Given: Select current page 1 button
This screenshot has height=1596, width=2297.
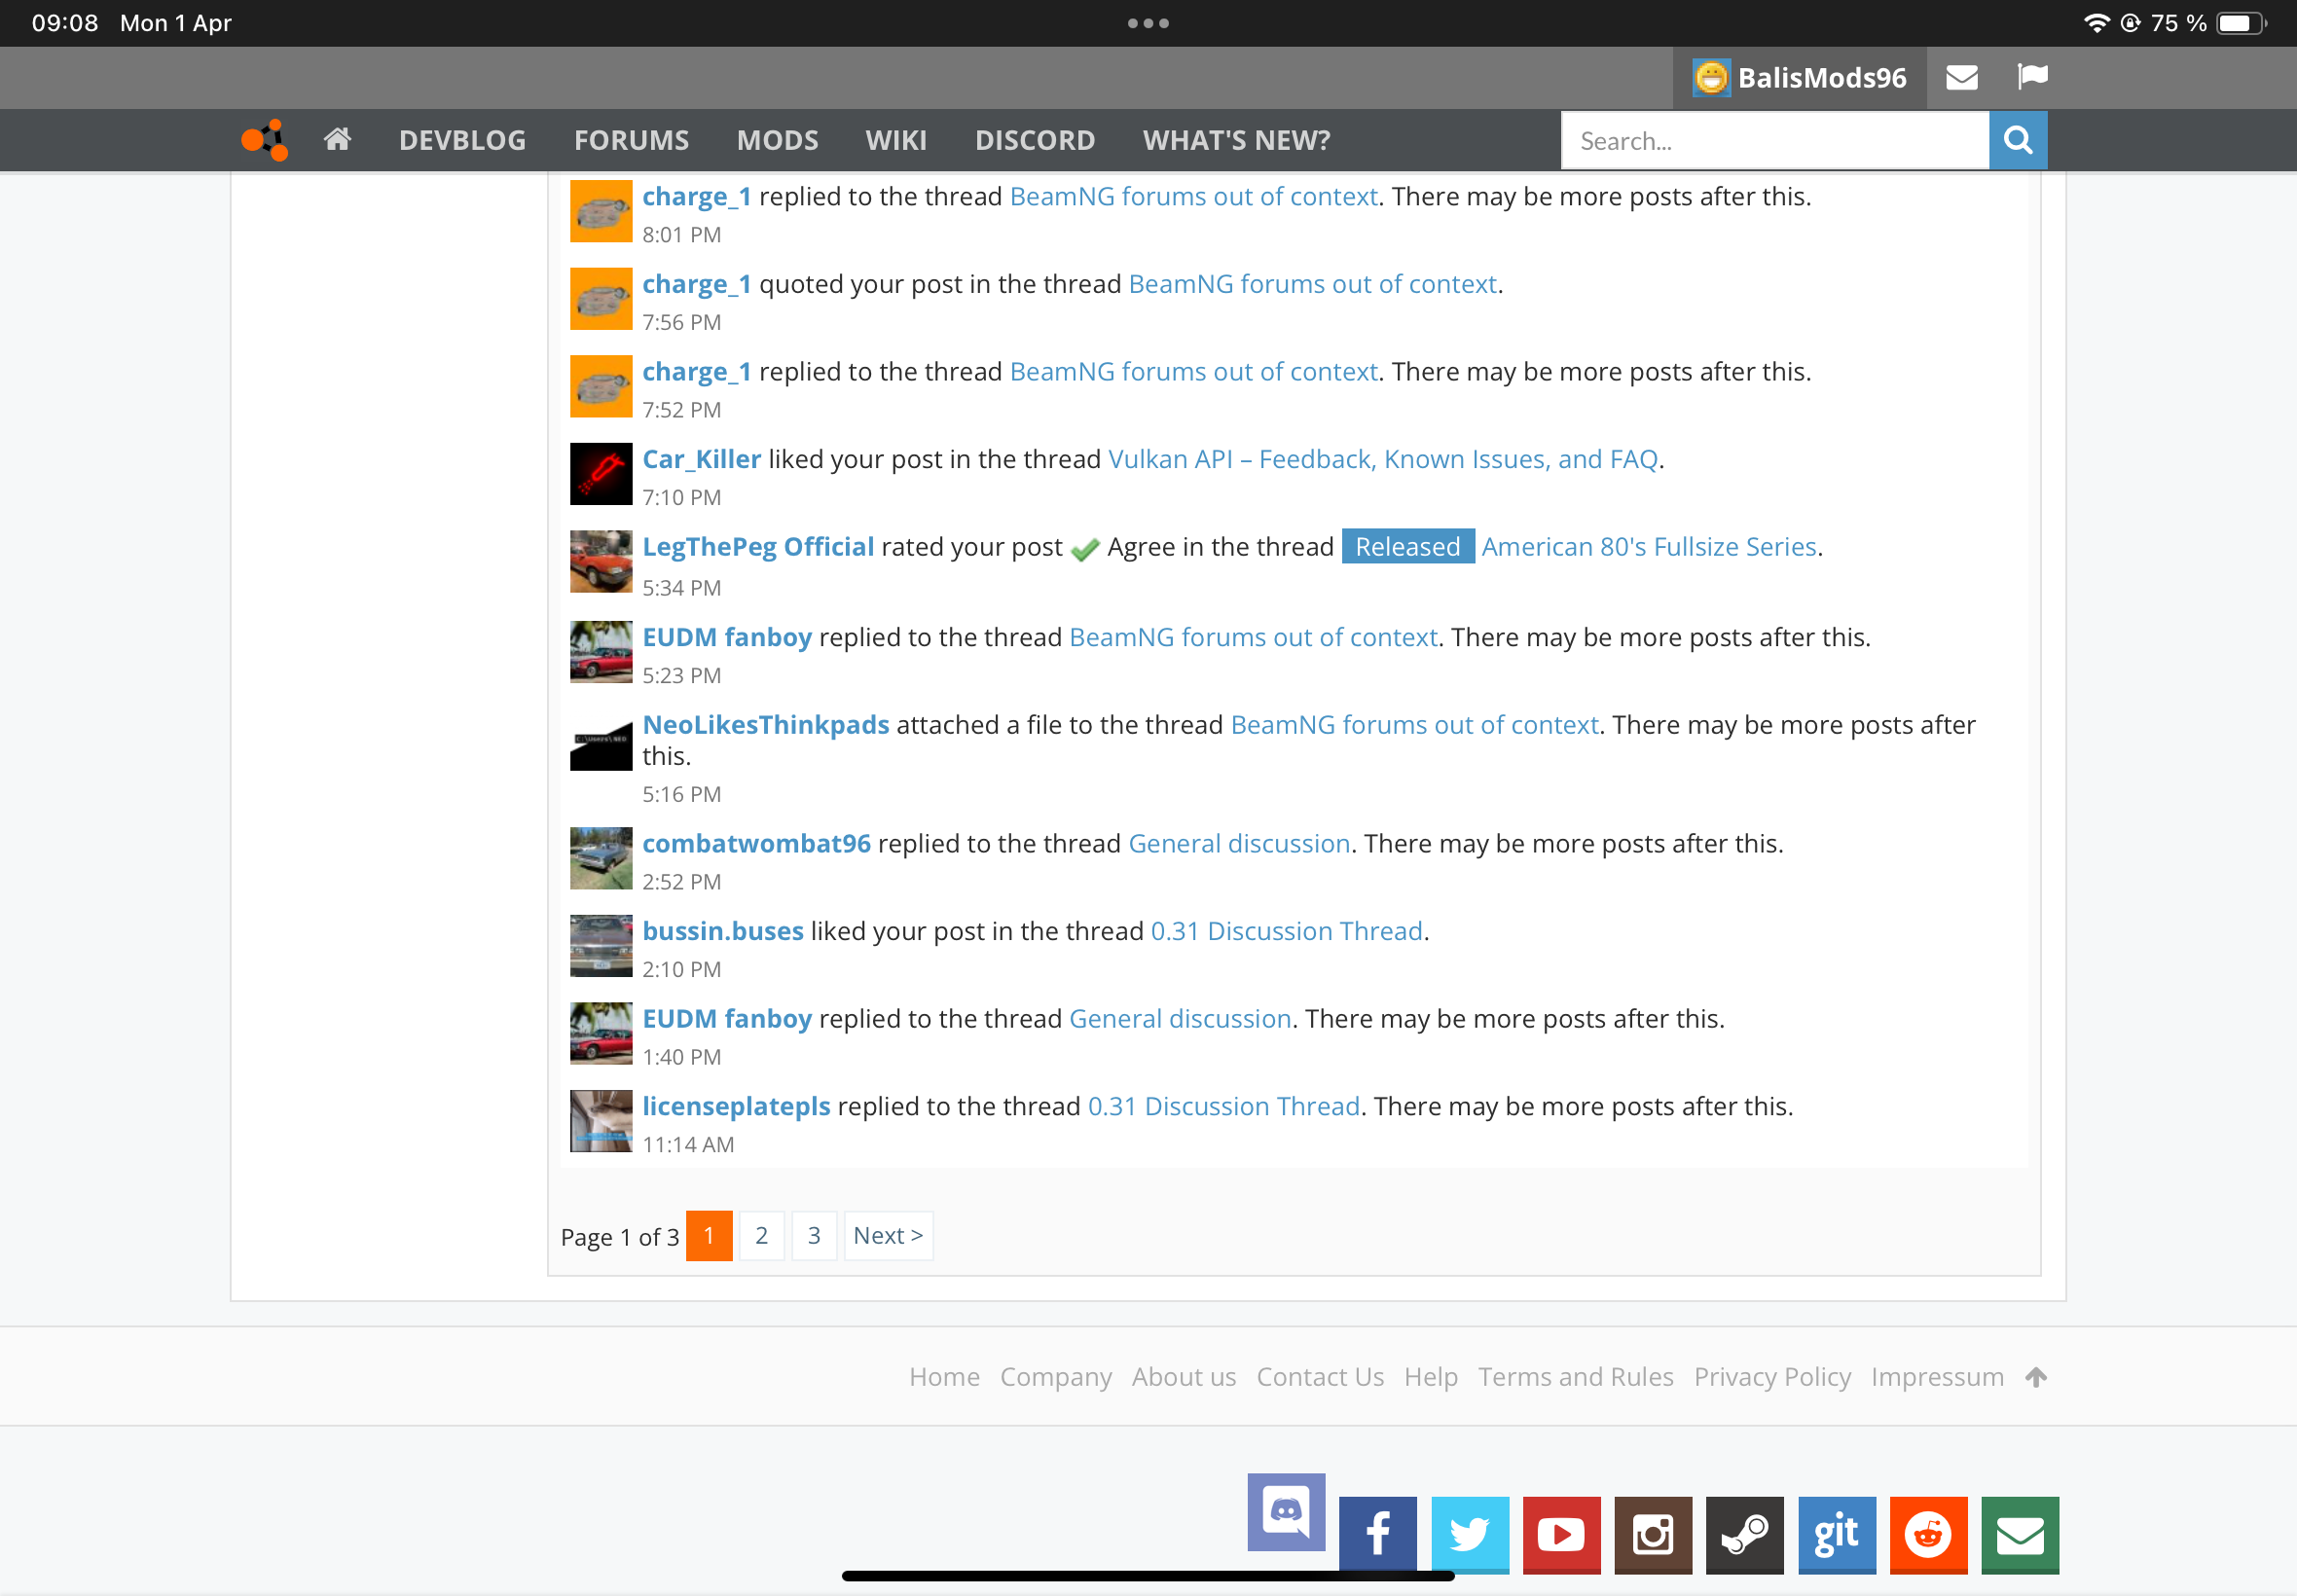Looking at the screenshot, I should pos(709,1236).
